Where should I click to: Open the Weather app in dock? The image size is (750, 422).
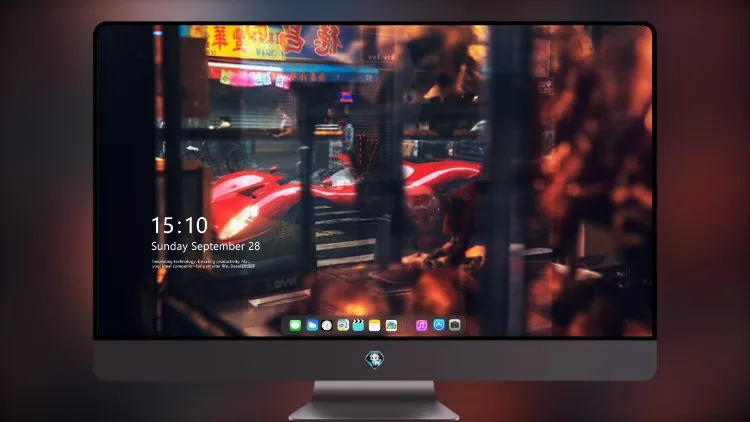312,325
